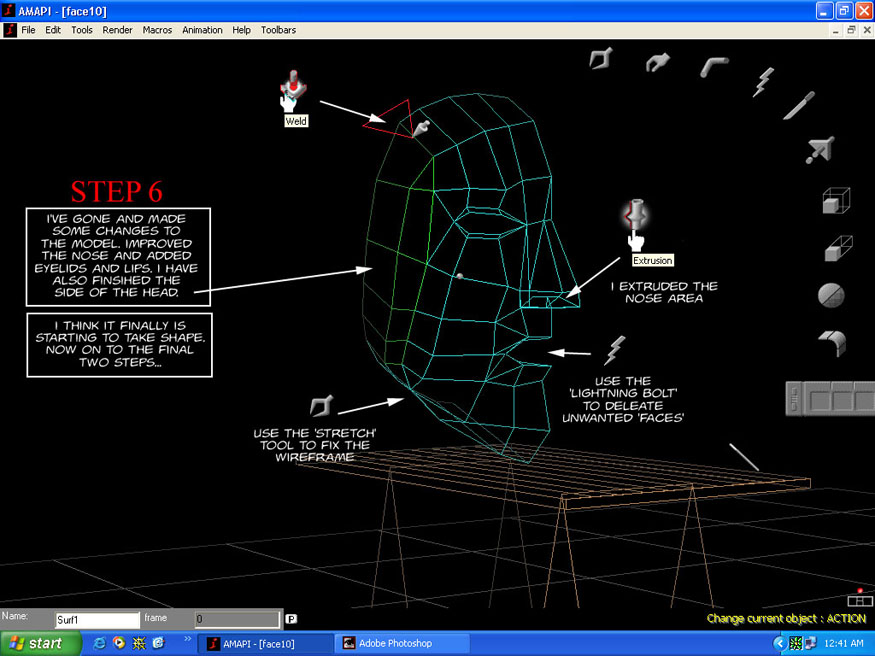Open the File menu

click(28, 30)
